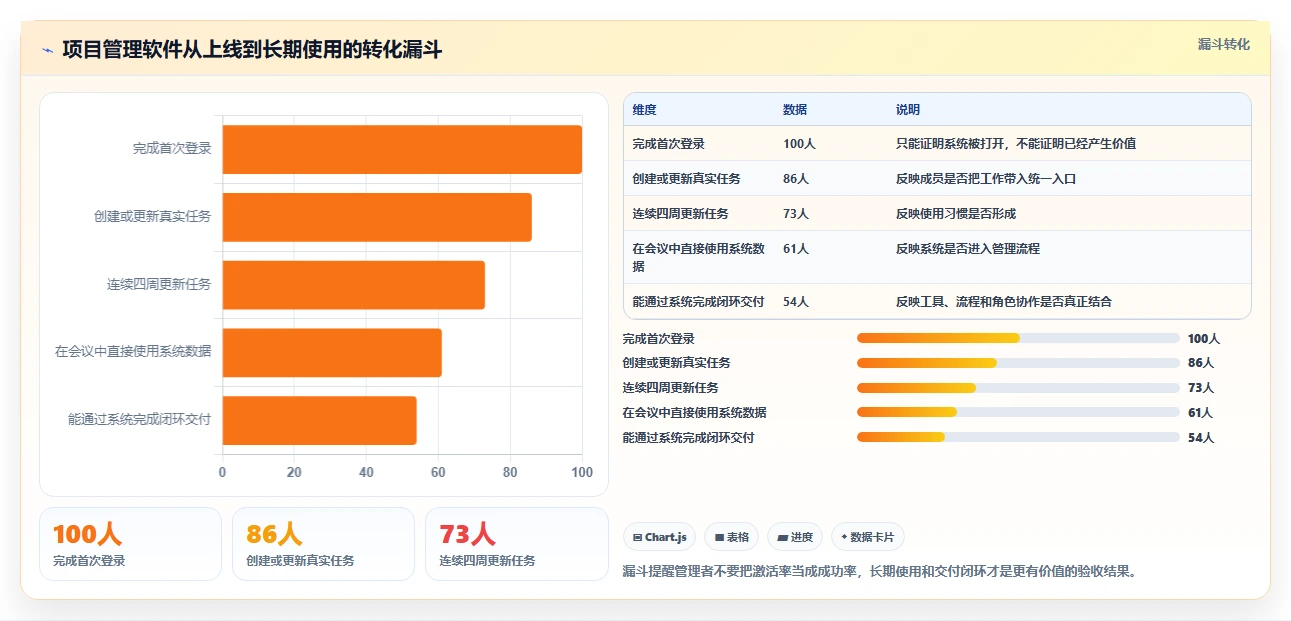Click the 60 tick on the chart x-axis
Viewport: 1291px width, 621px height.
coord(438,472)
